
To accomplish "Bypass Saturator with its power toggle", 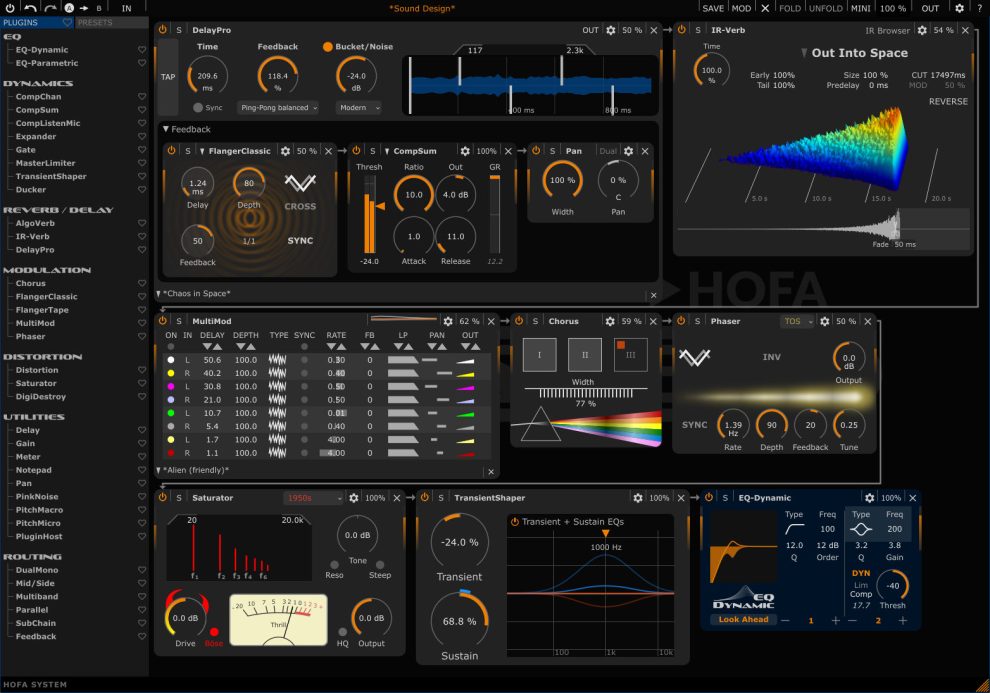I will coord(162,497).
